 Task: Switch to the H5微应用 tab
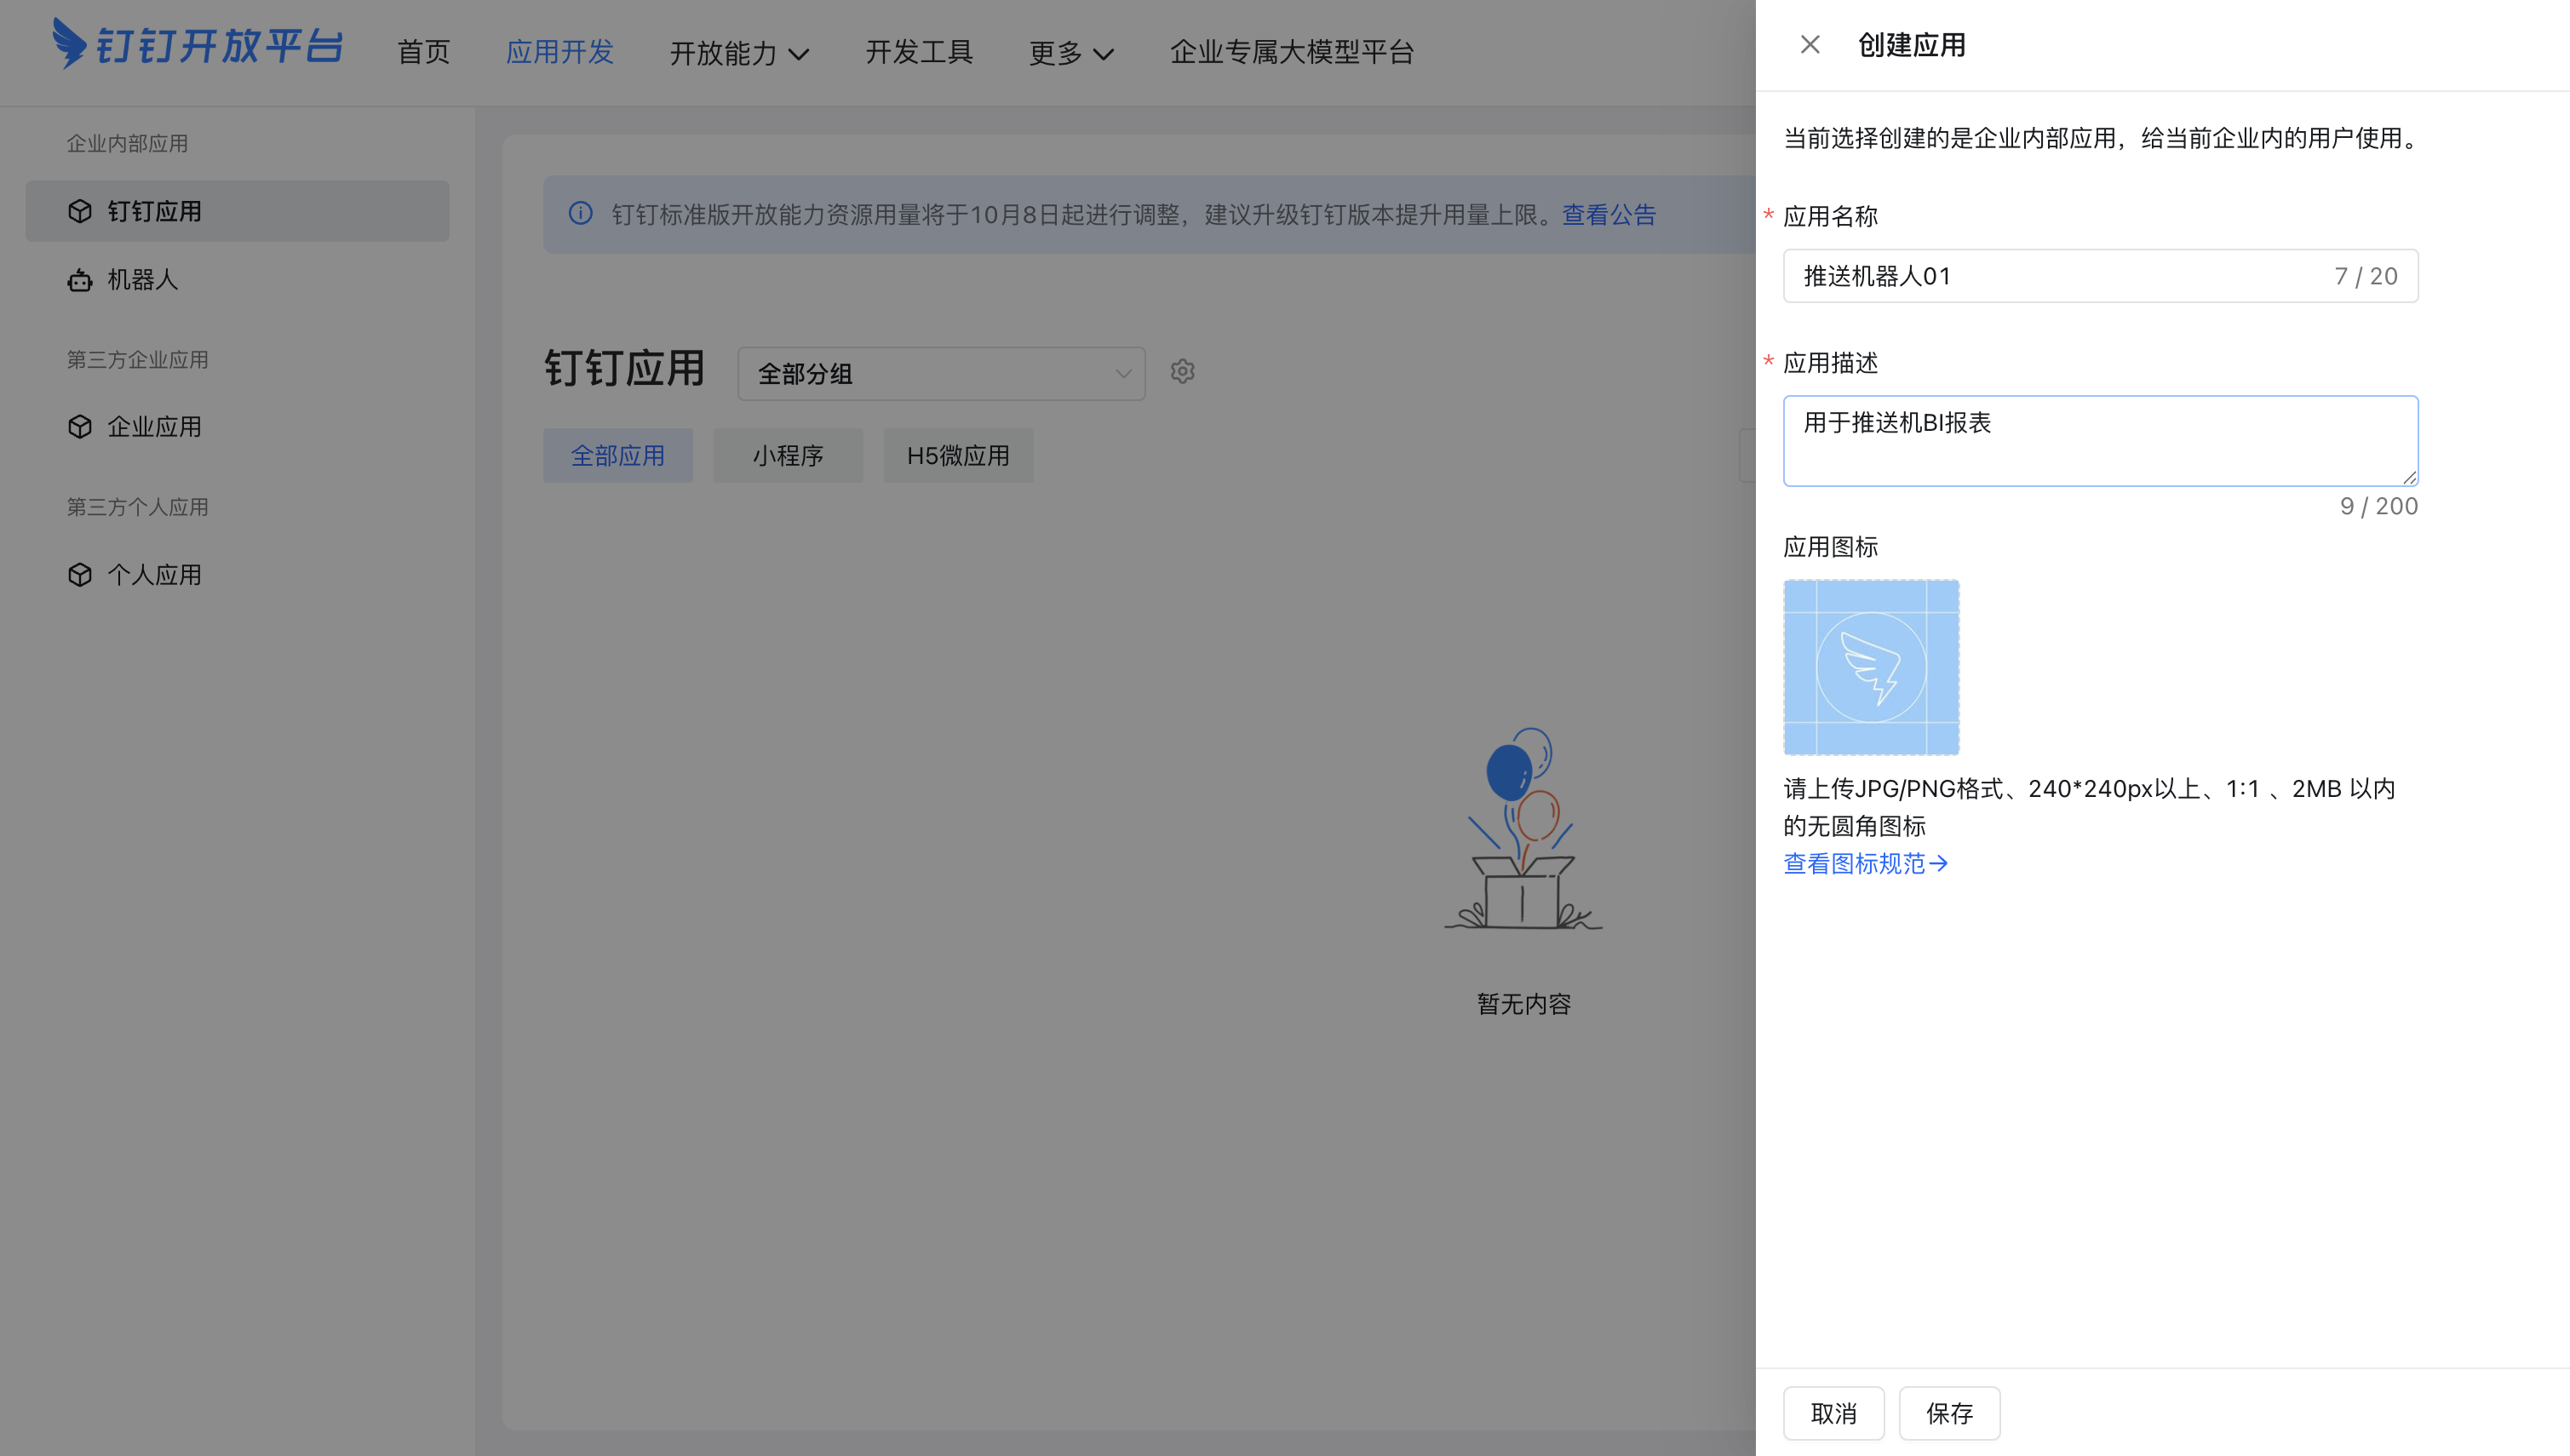957,456
